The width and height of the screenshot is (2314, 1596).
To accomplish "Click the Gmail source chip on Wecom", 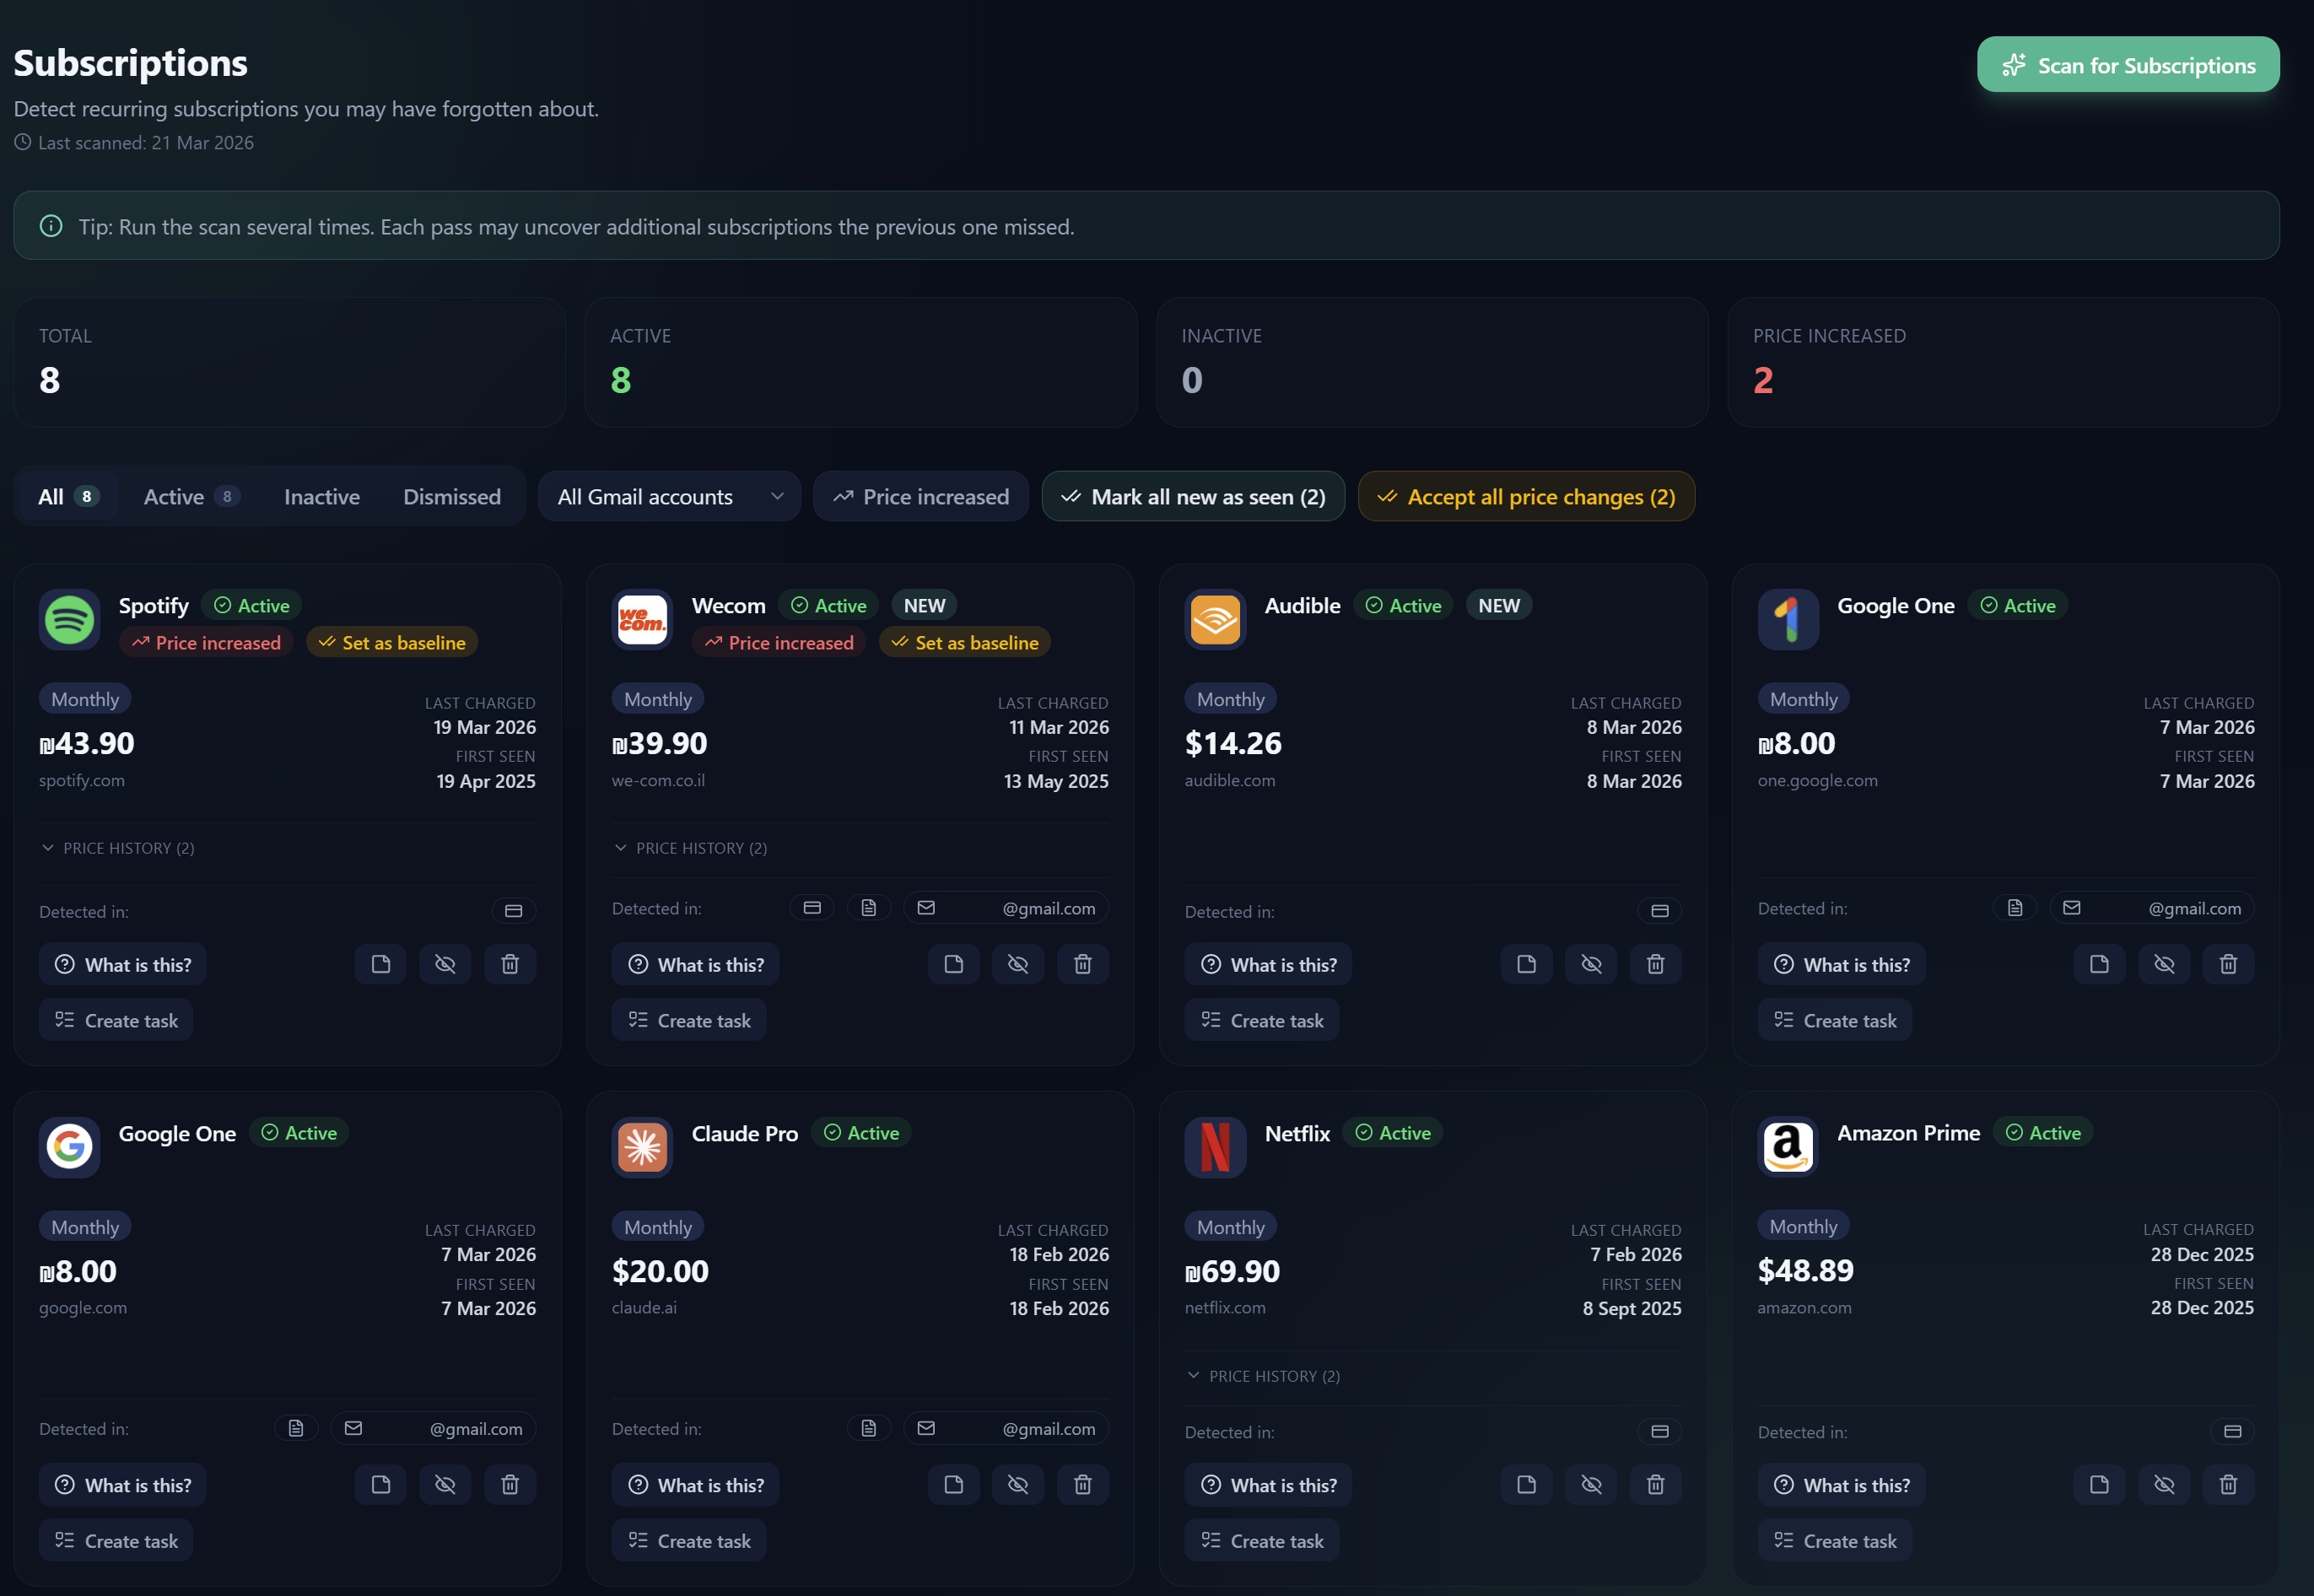I will (x=1006, y=908).
